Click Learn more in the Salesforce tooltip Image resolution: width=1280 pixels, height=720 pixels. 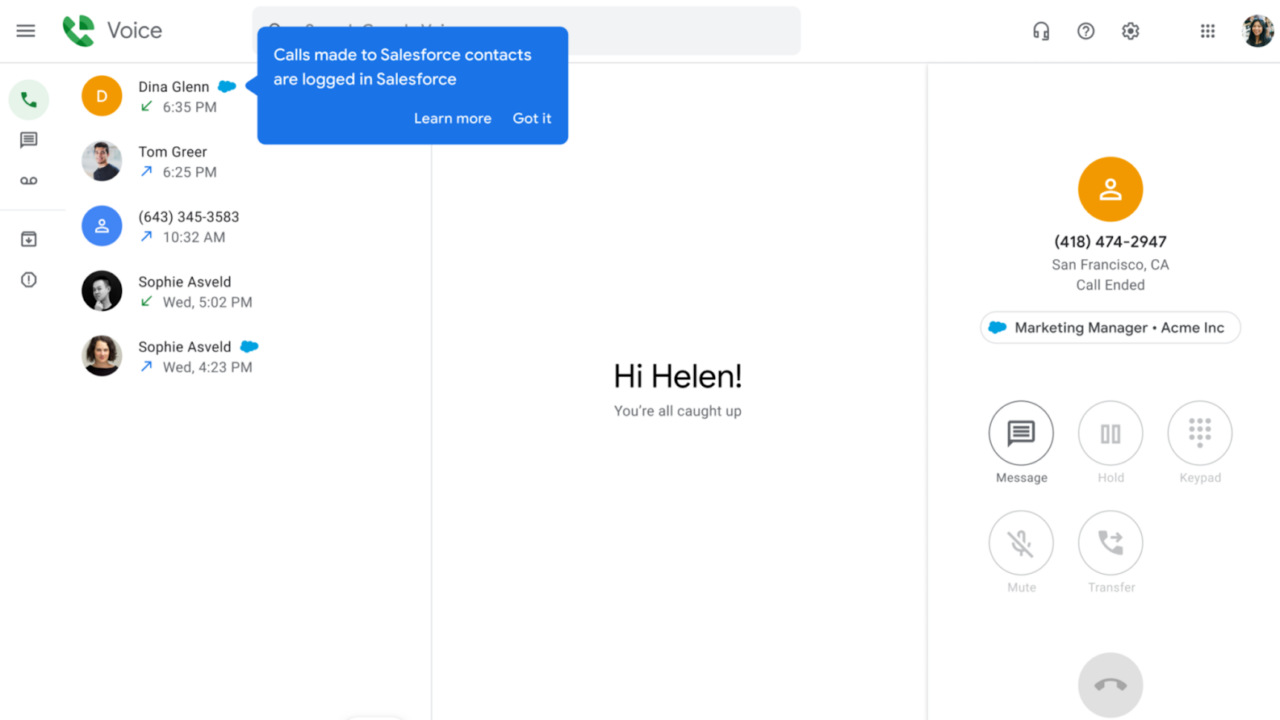[x=453, y=118]
